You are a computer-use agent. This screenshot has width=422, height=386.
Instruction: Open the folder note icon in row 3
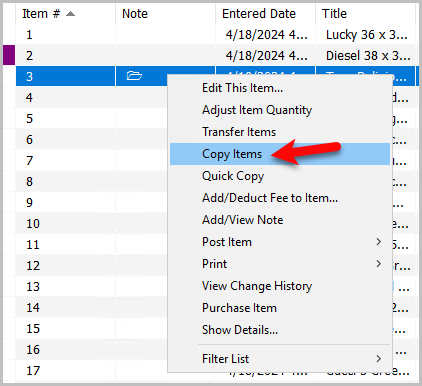point(134,76)
